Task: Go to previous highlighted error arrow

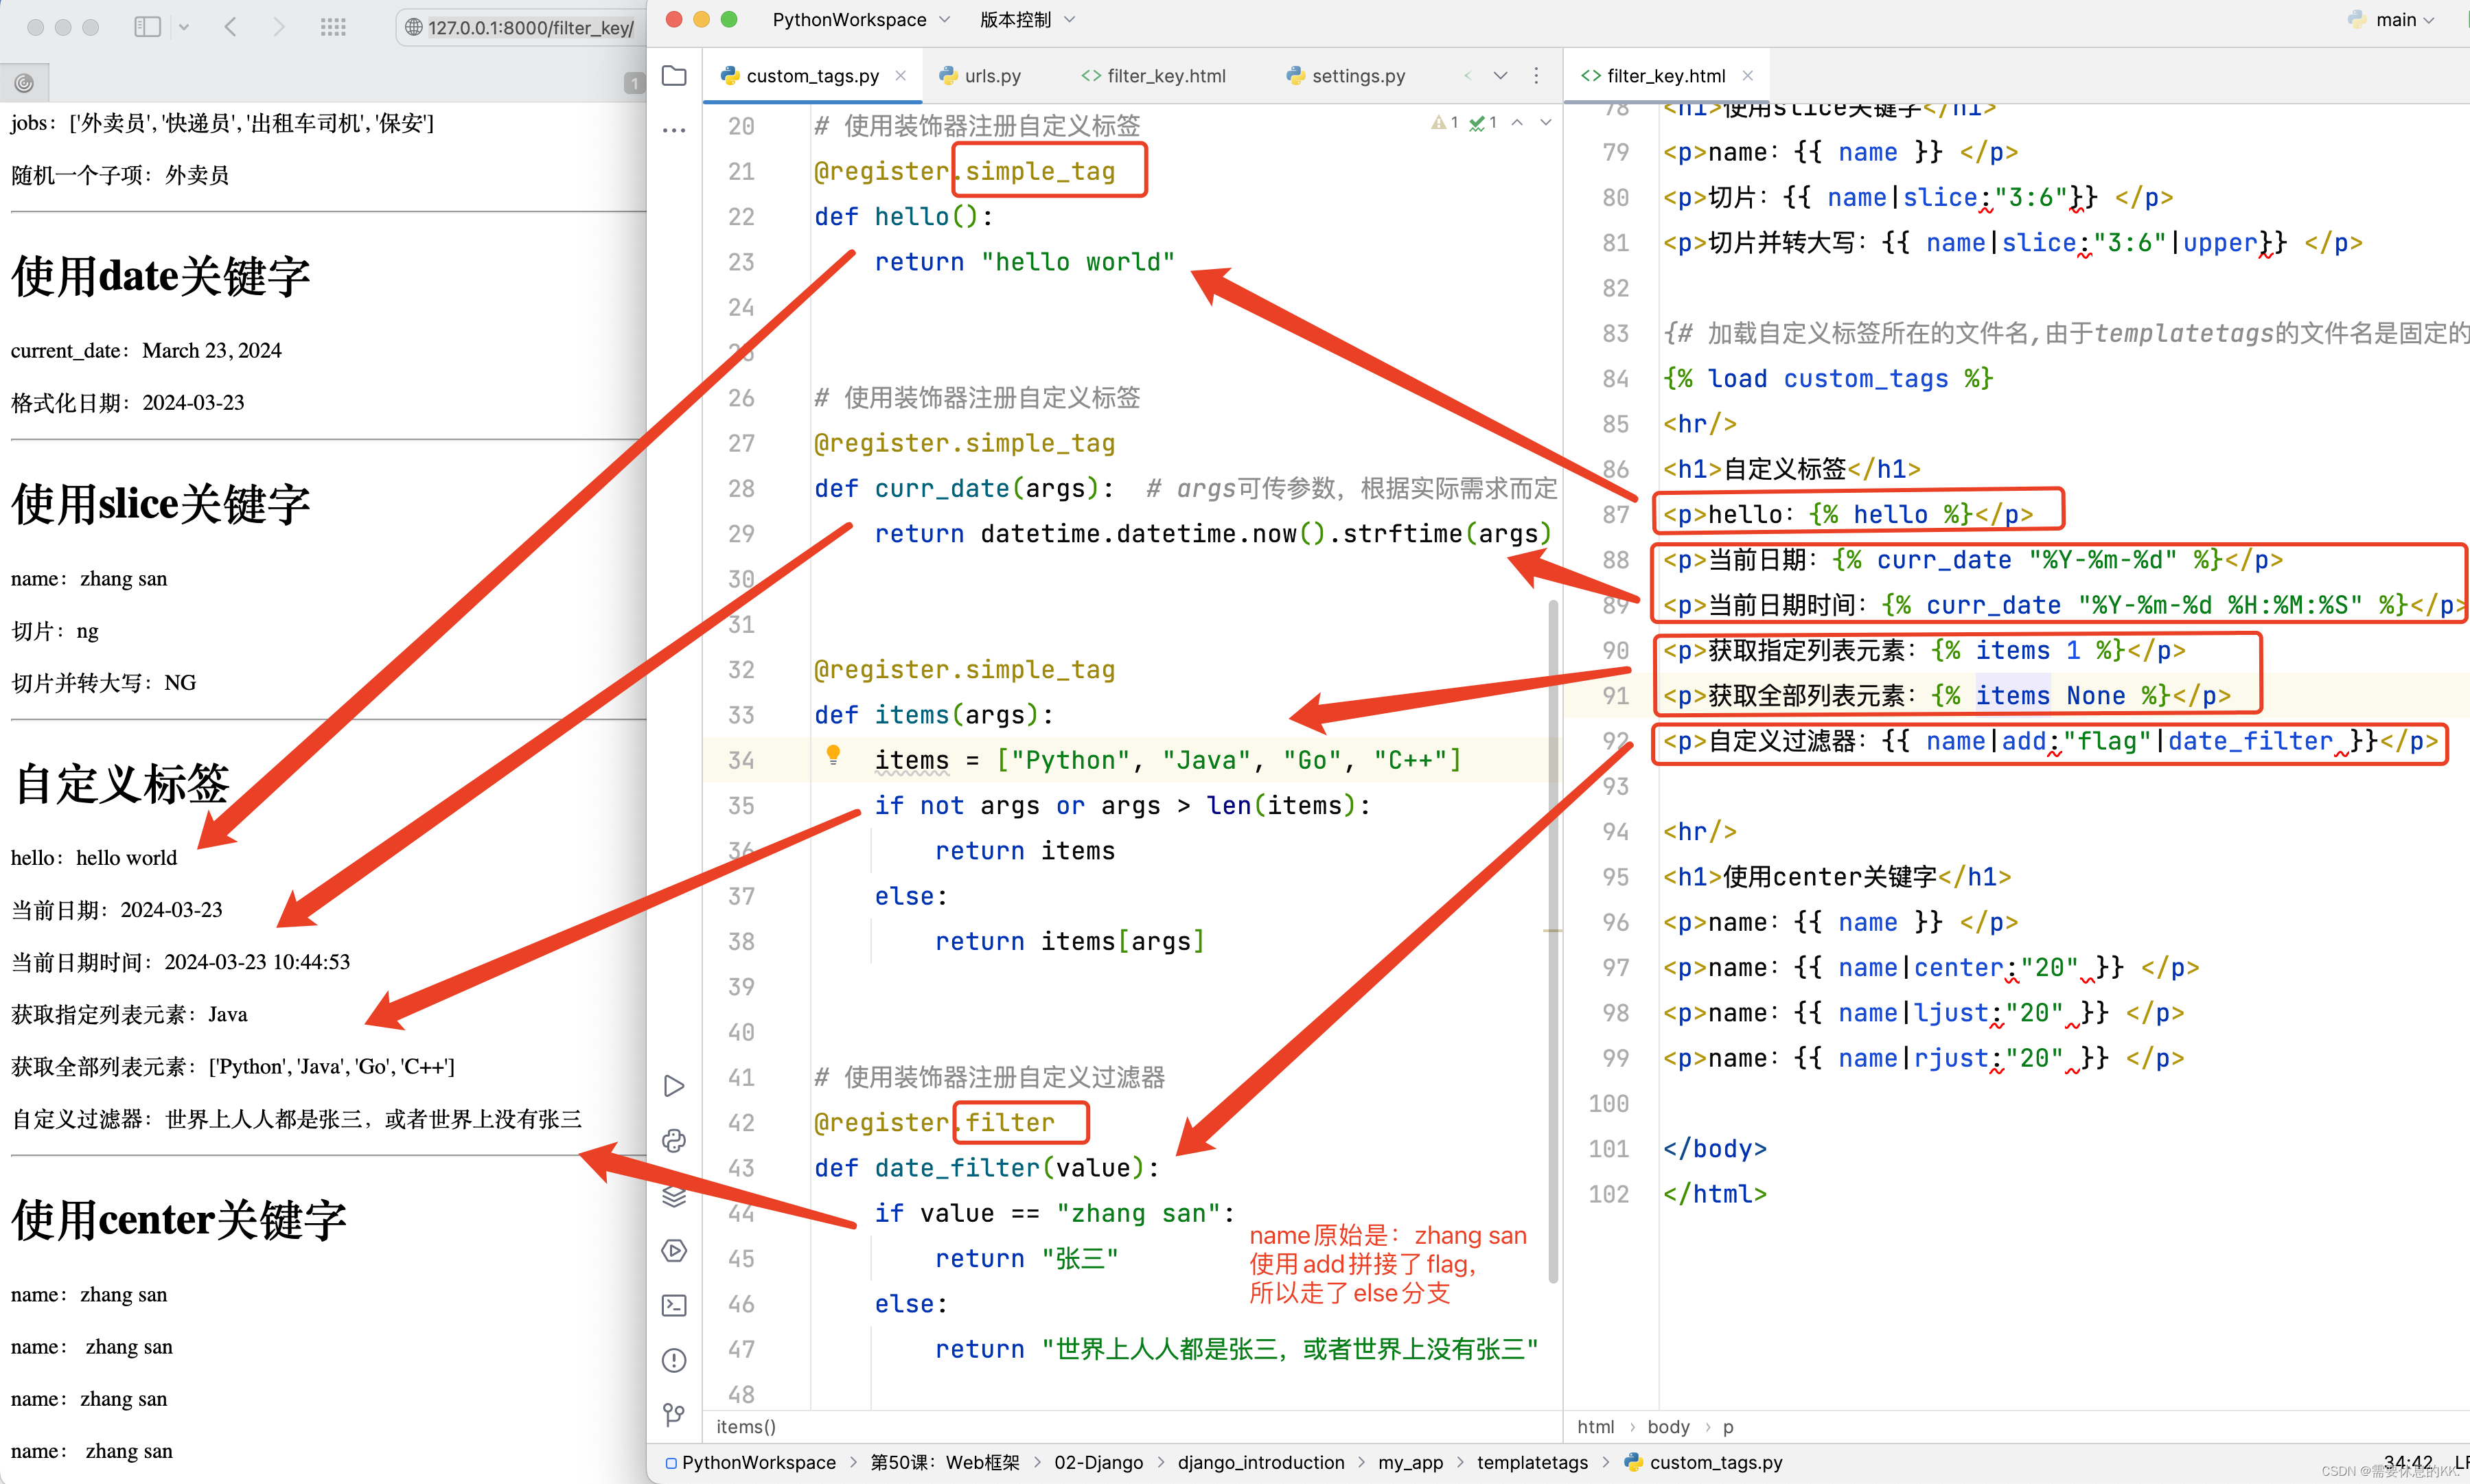Action: 1517,123
